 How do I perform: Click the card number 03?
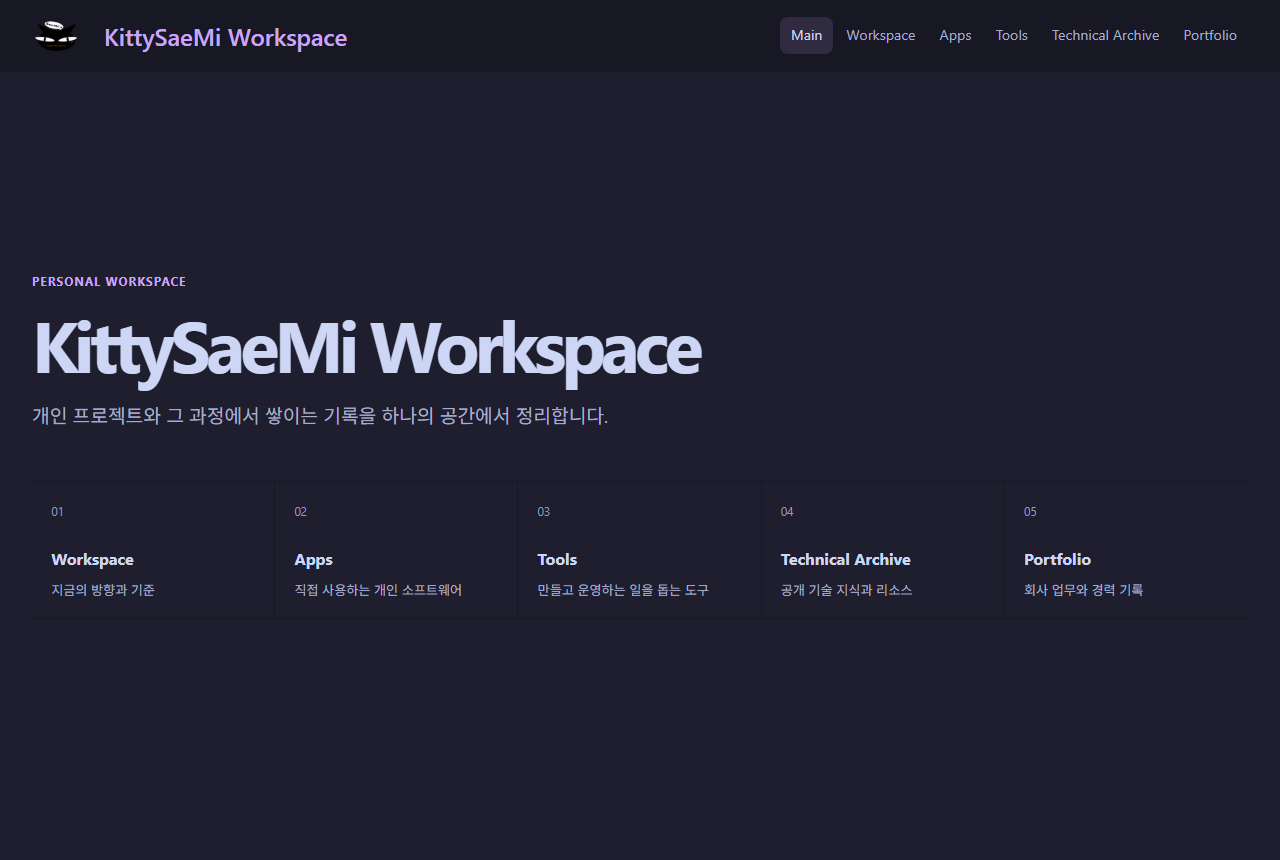(543, 512)
